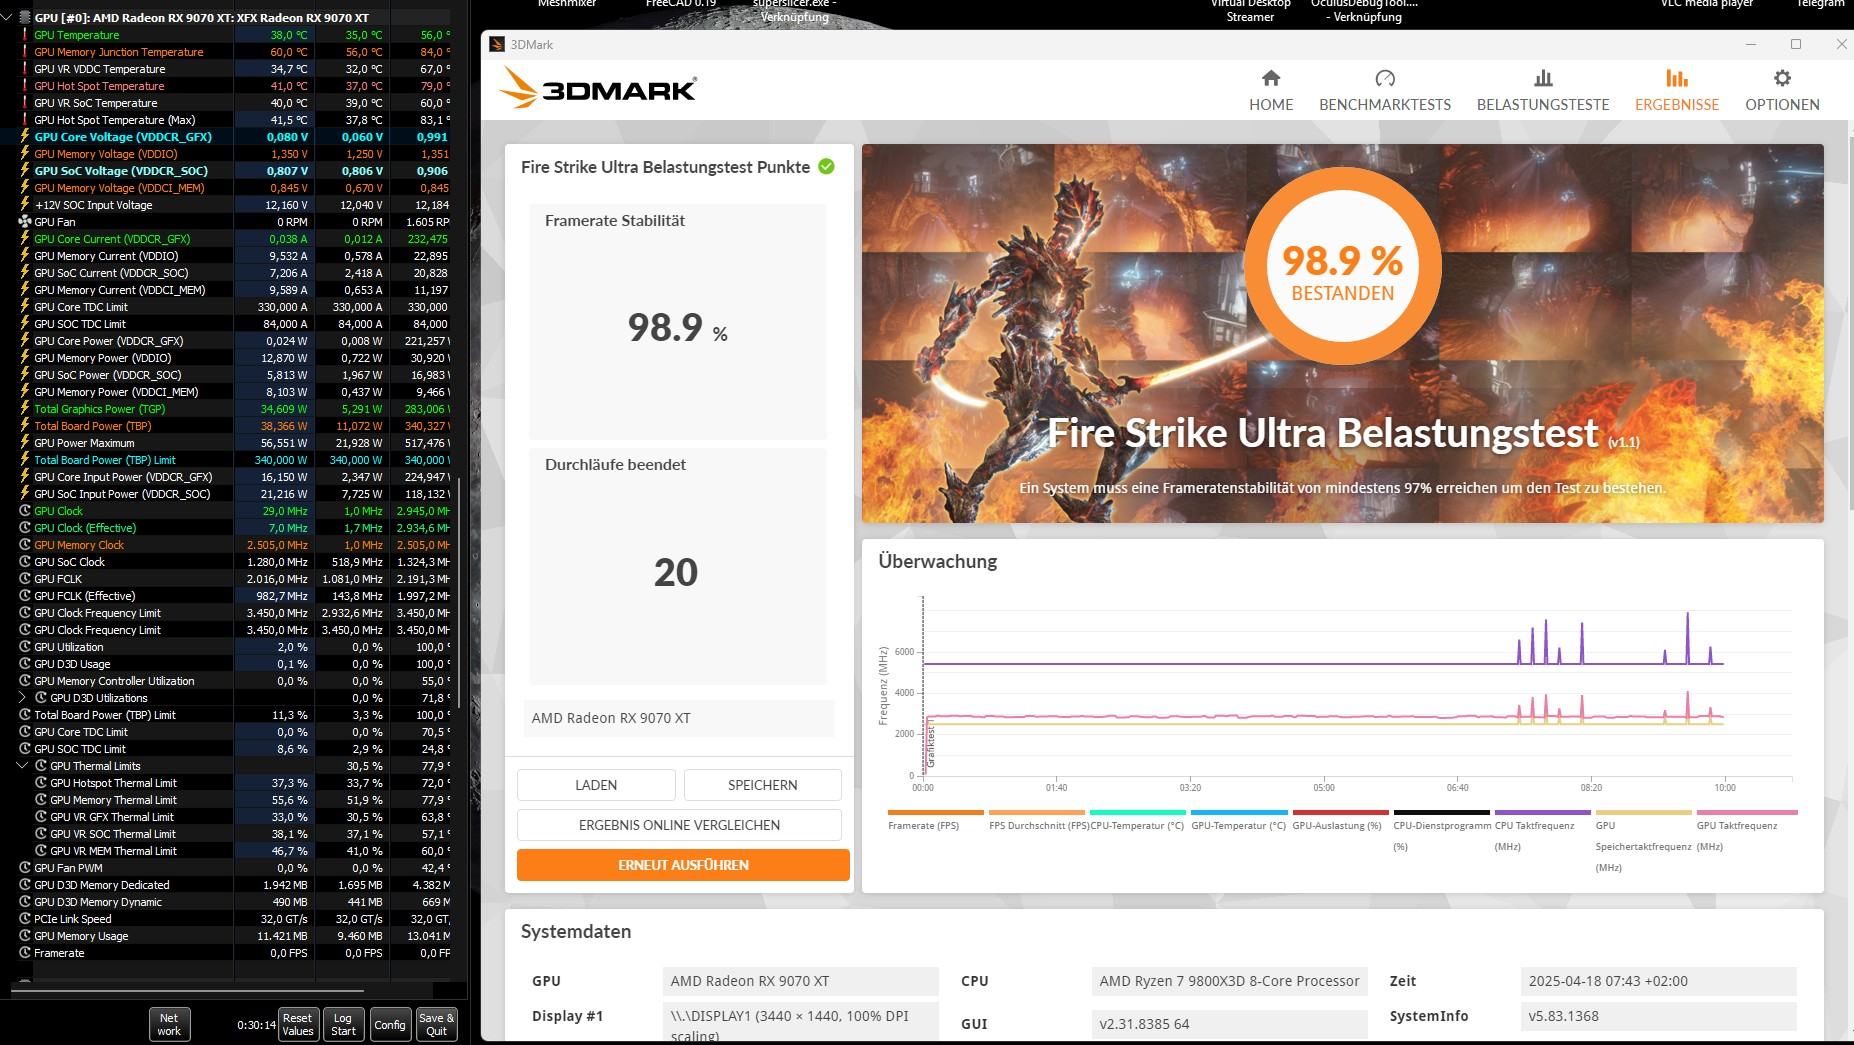Image resolution: width=1854 pixels, height=1045 pixels.
Task: Open the BELASTUNGSTESTE tab
Action: 1543,90
